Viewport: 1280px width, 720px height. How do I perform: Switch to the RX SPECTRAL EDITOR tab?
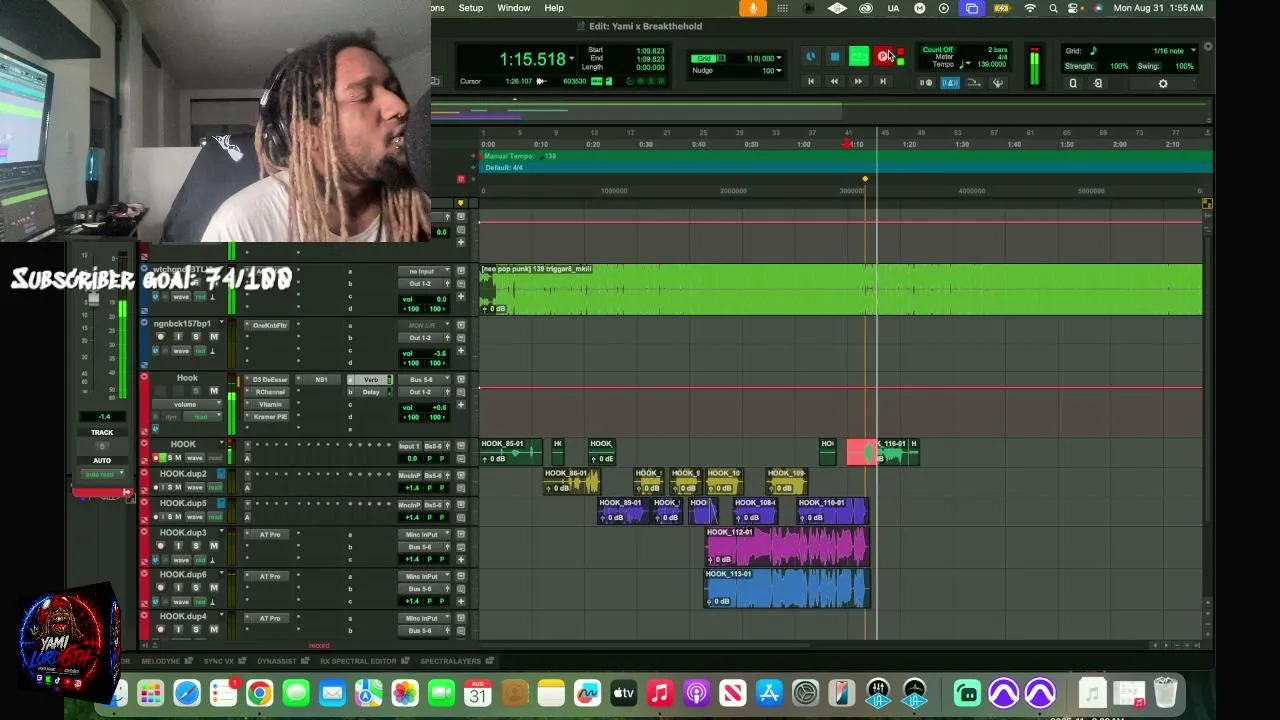tap(358, 661)
